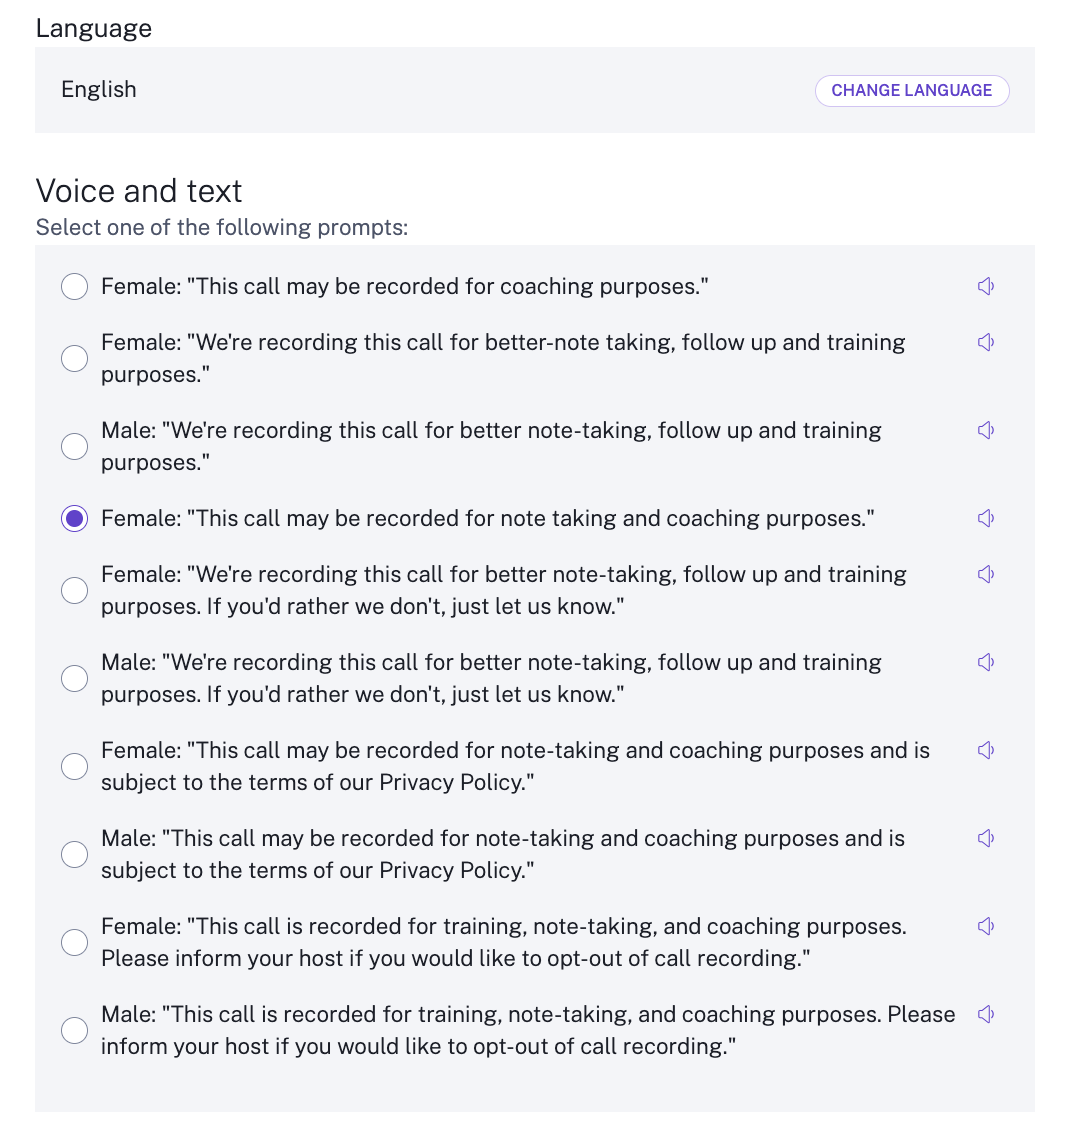
Task: Pick the female prompt mentioning 'just let us know'
Action: point(74,590)
